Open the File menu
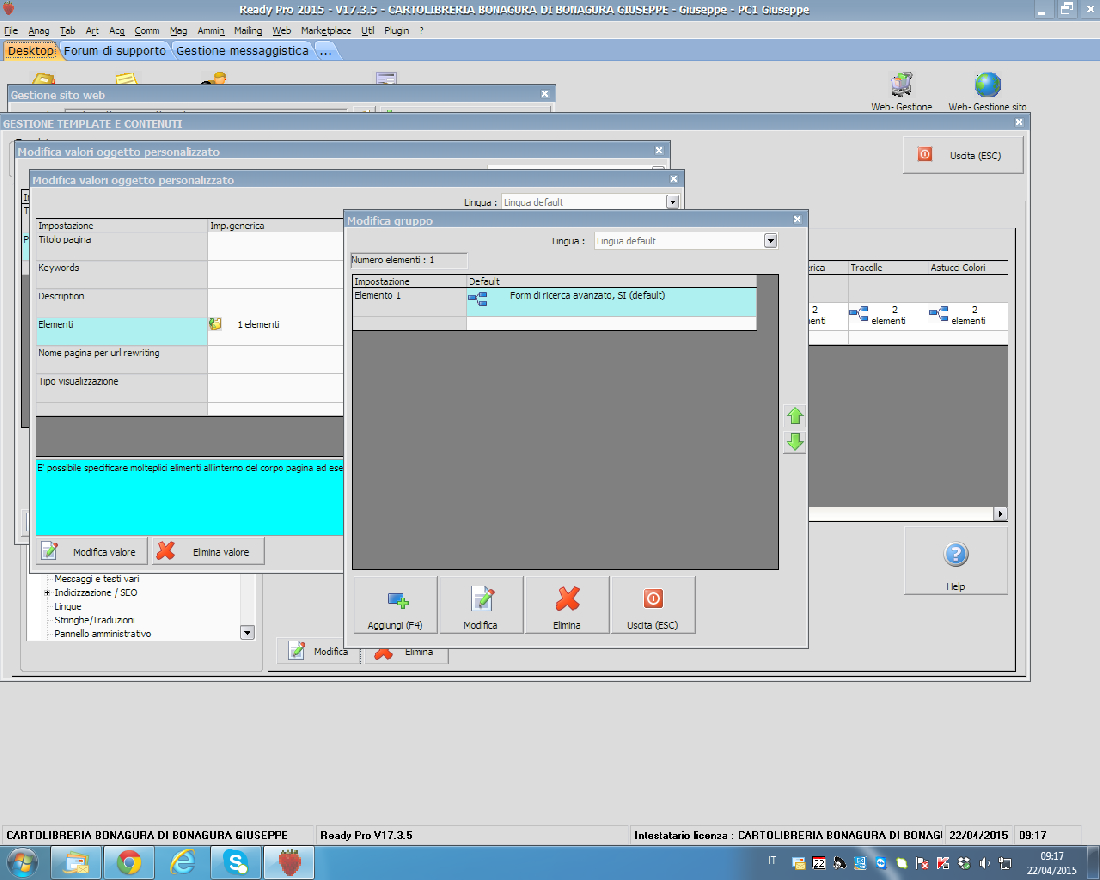 [11, 30]
